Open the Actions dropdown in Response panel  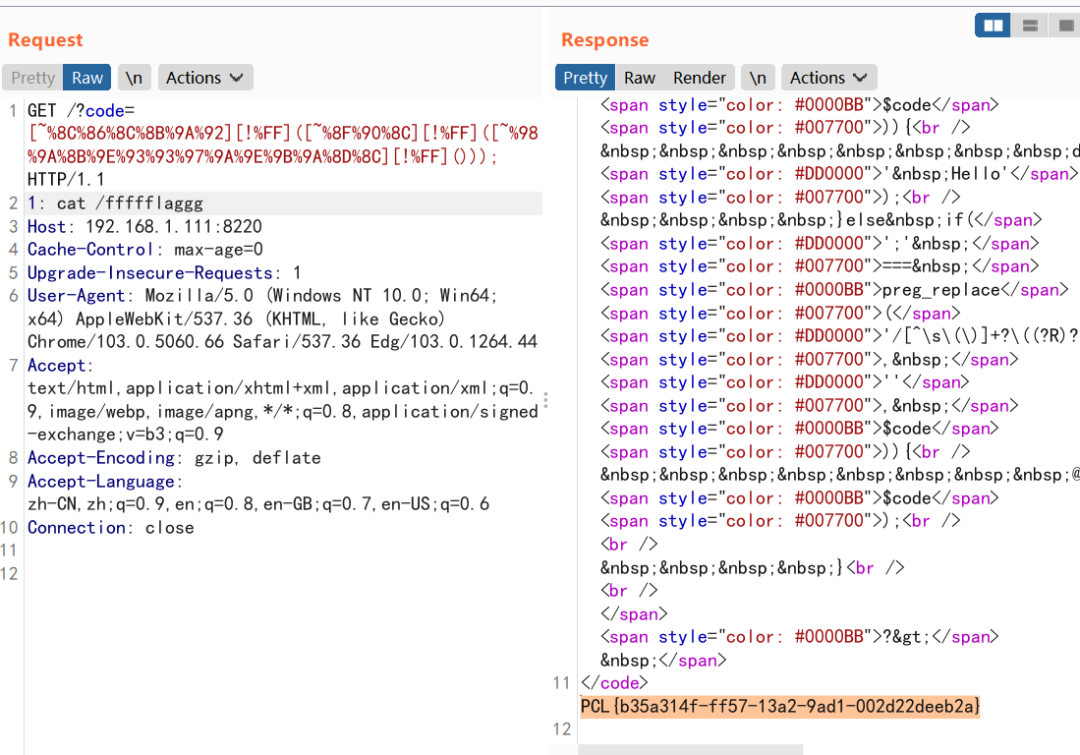829,78
